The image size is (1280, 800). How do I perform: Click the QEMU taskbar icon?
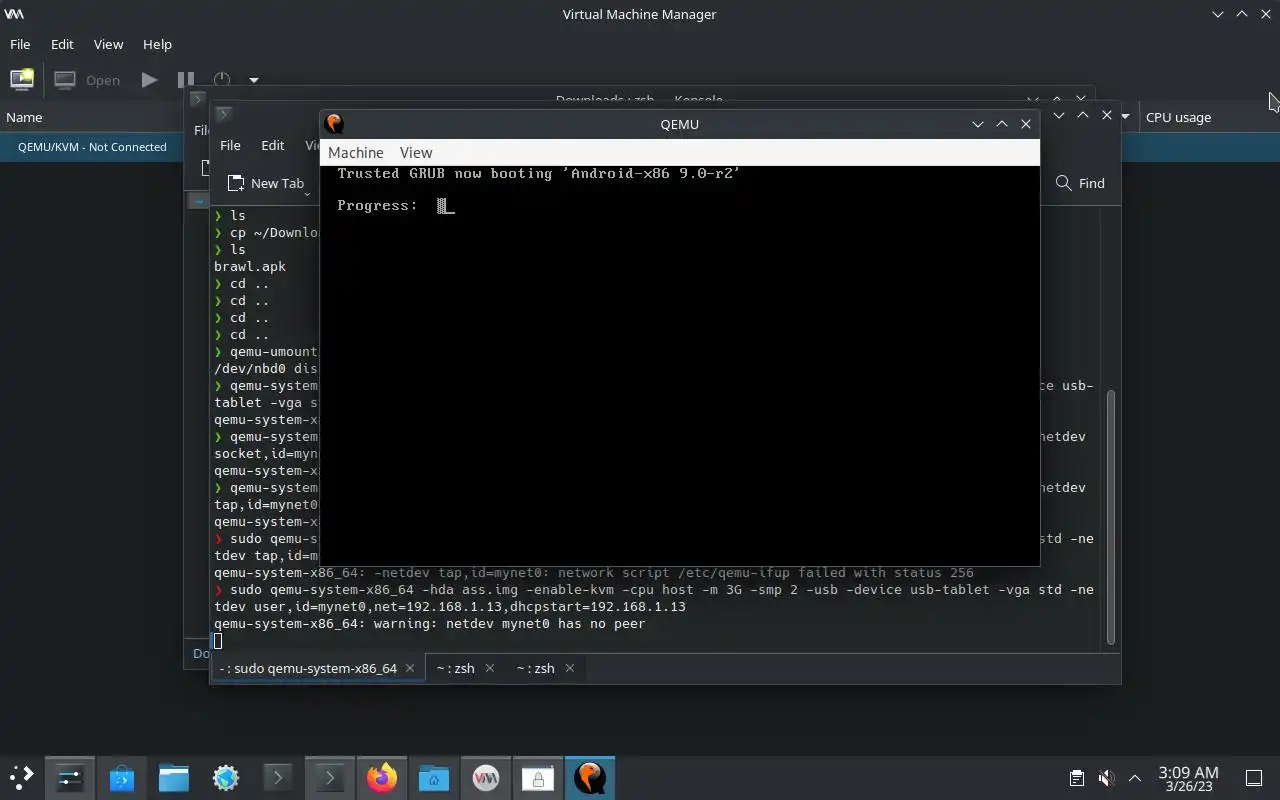(590, 778)
